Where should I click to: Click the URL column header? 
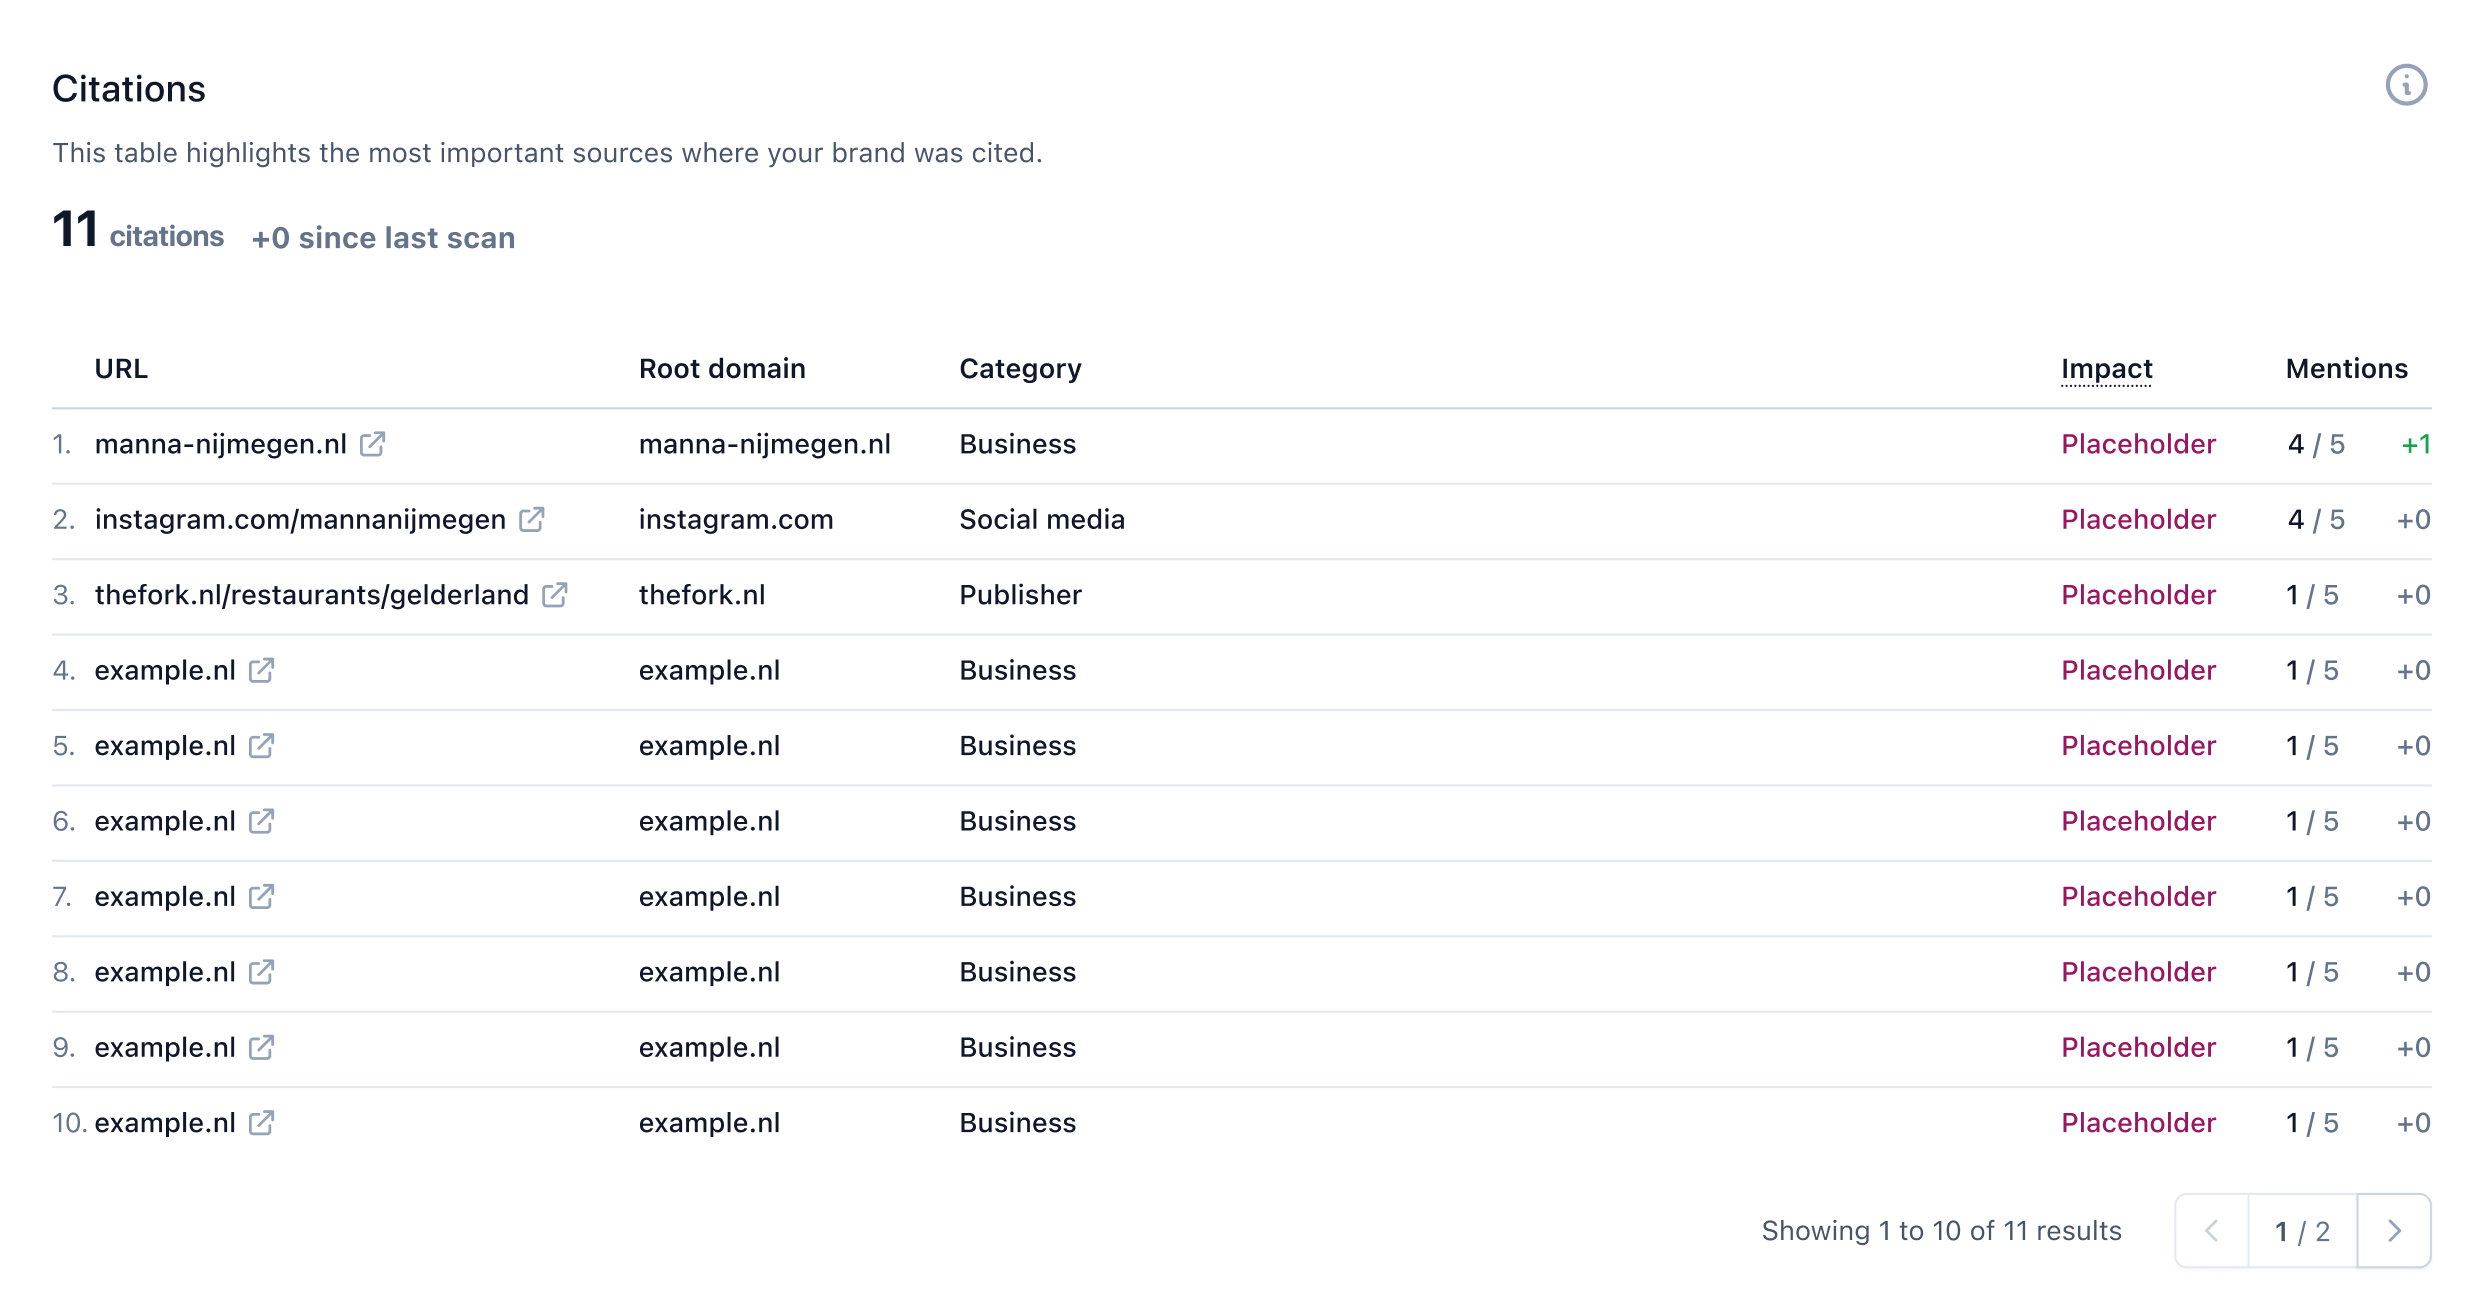(121, 369)
